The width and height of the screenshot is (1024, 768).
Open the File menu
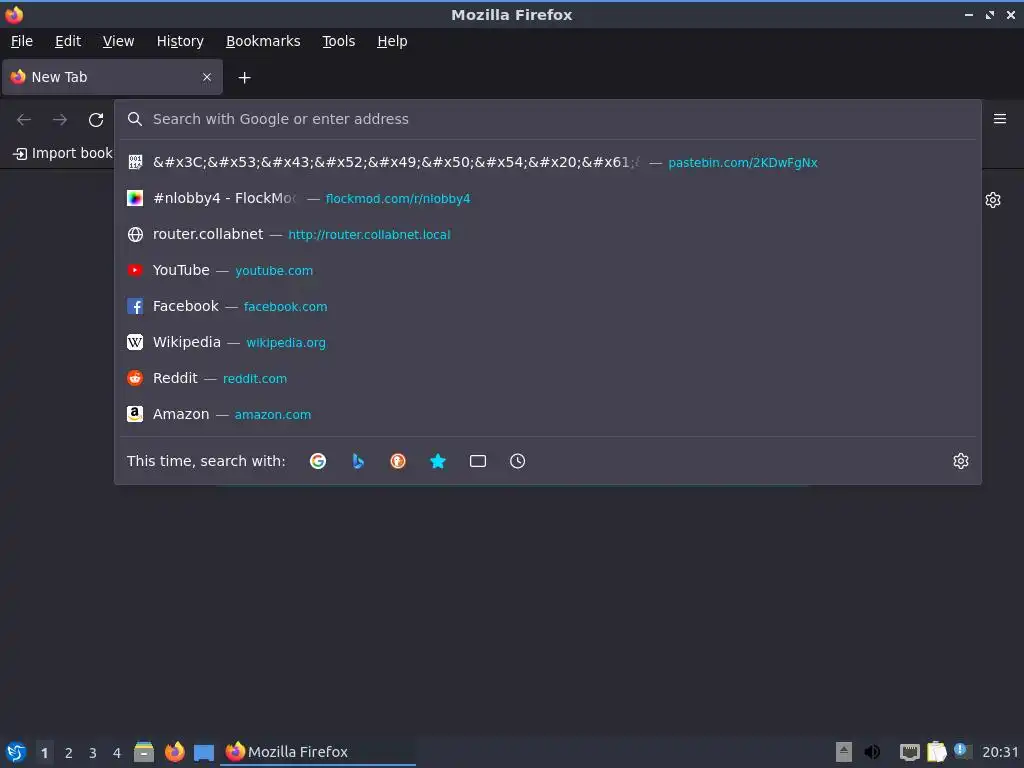click(x=22, y=41)
